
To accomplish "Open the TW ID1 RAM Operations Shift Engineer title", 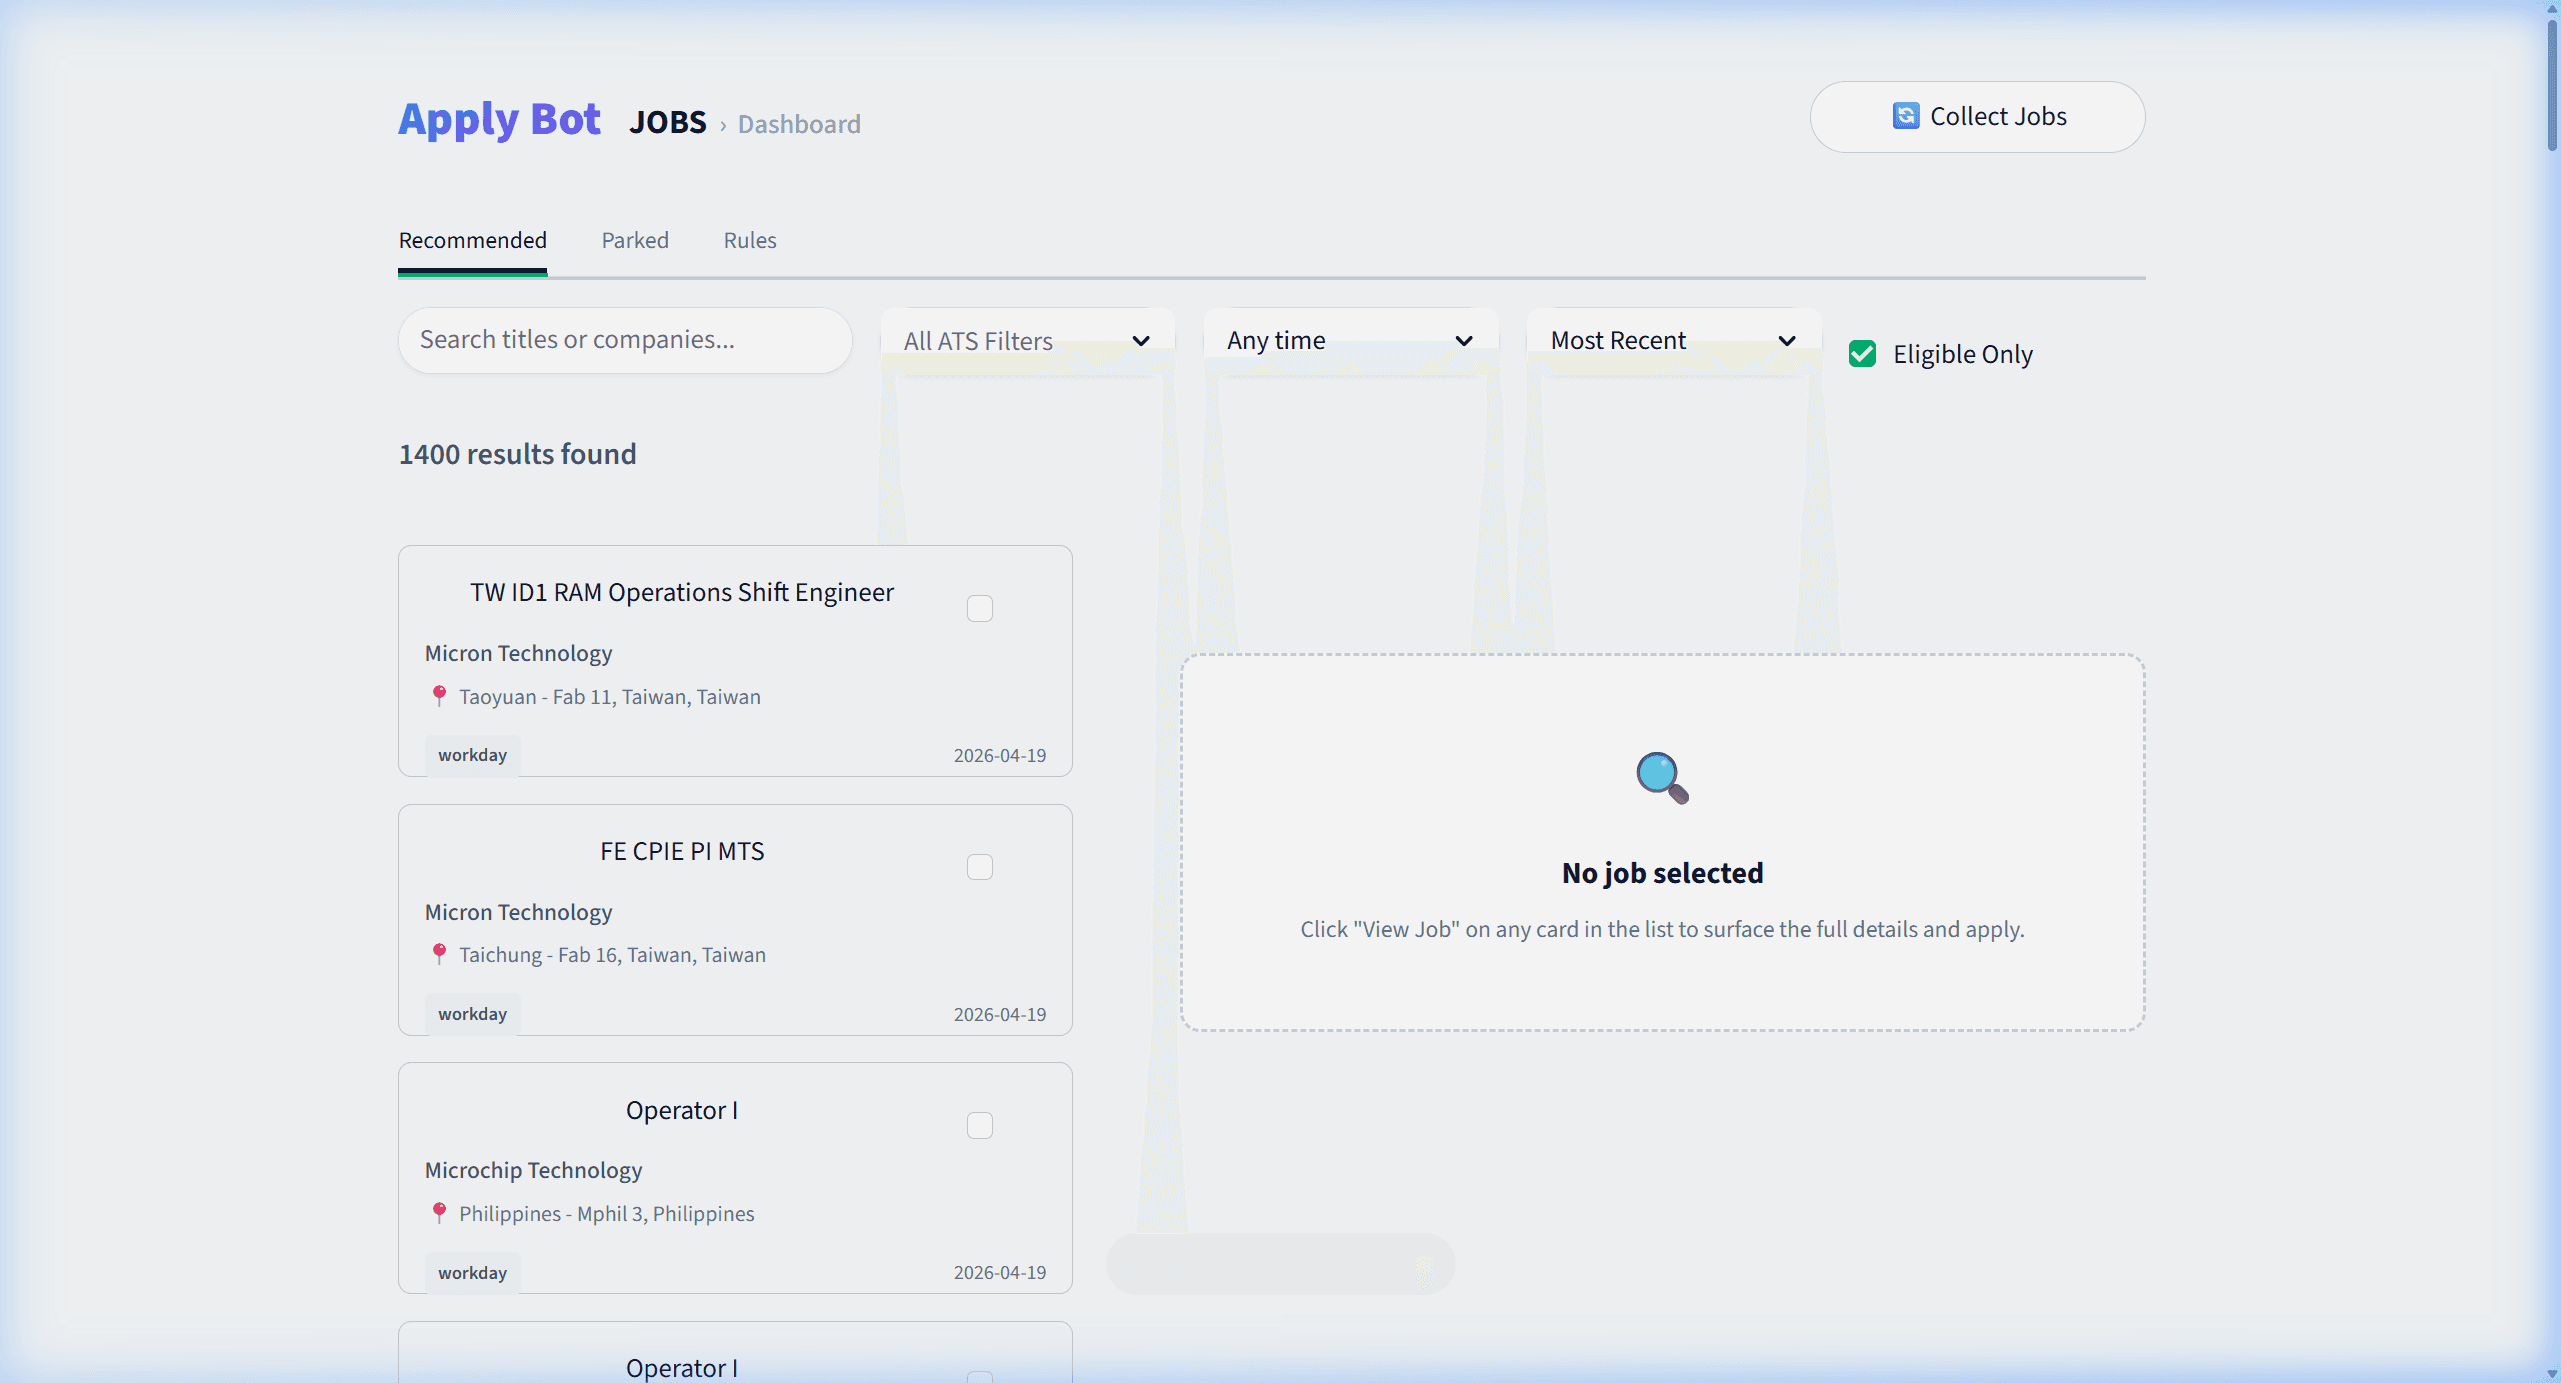I will (x=682, y=592).
